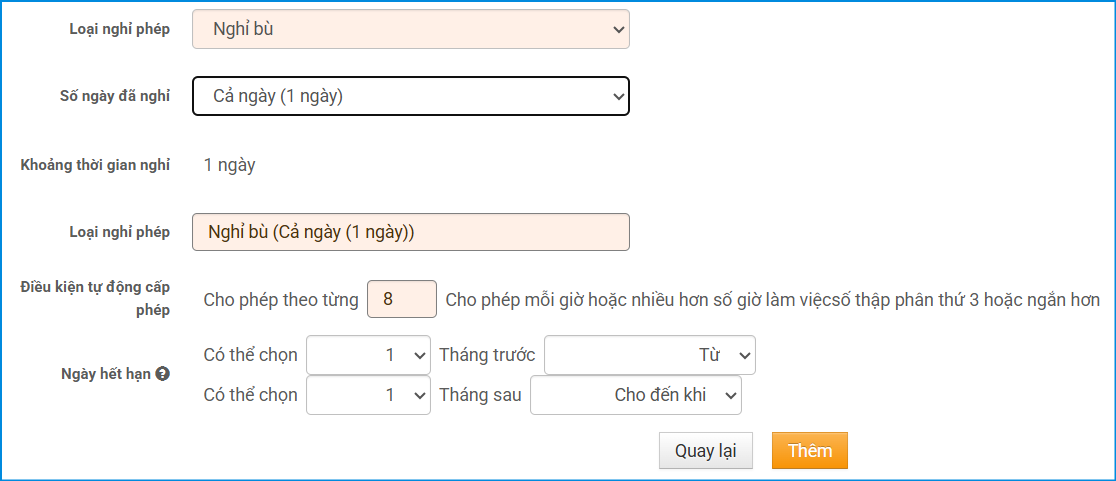Click the Khoảng thời gian nghỉ label

[x=95, y=165]
